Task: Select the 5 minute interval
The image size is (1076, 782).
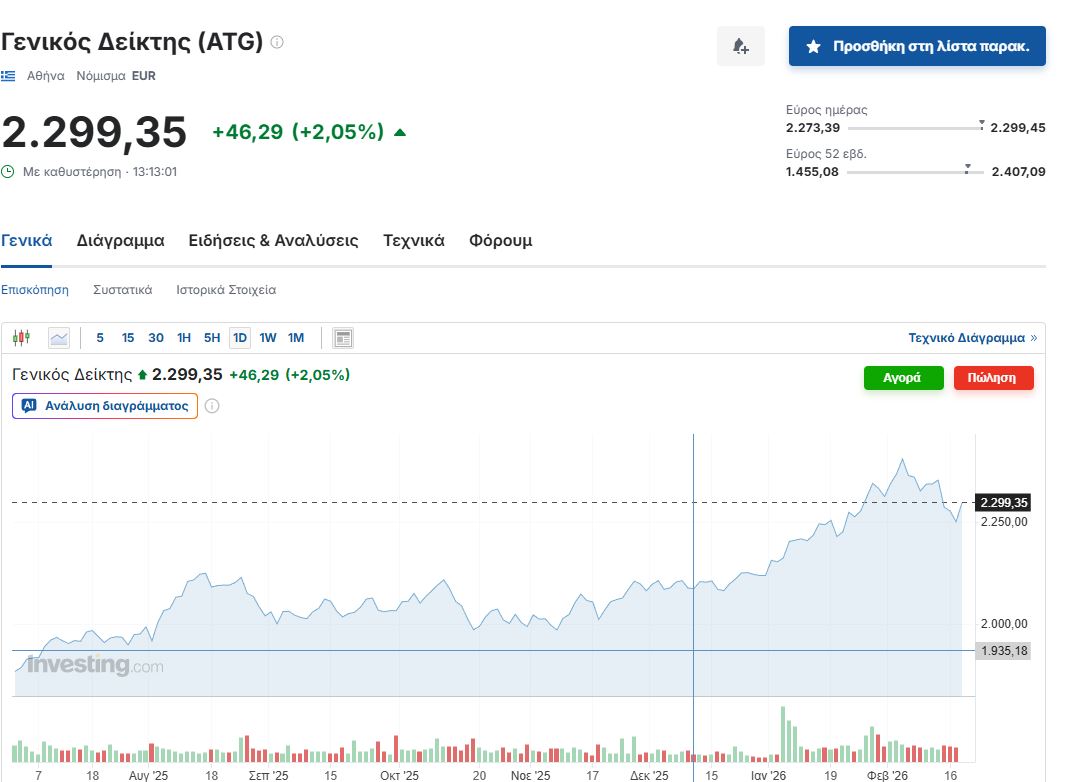Action: click(100, 338)
